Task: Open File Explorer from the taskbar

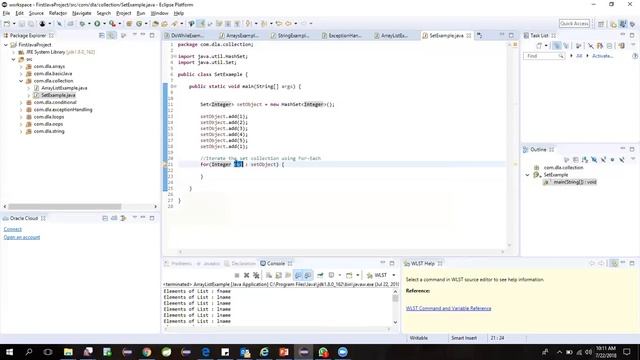Action: [x=68, y=352]
